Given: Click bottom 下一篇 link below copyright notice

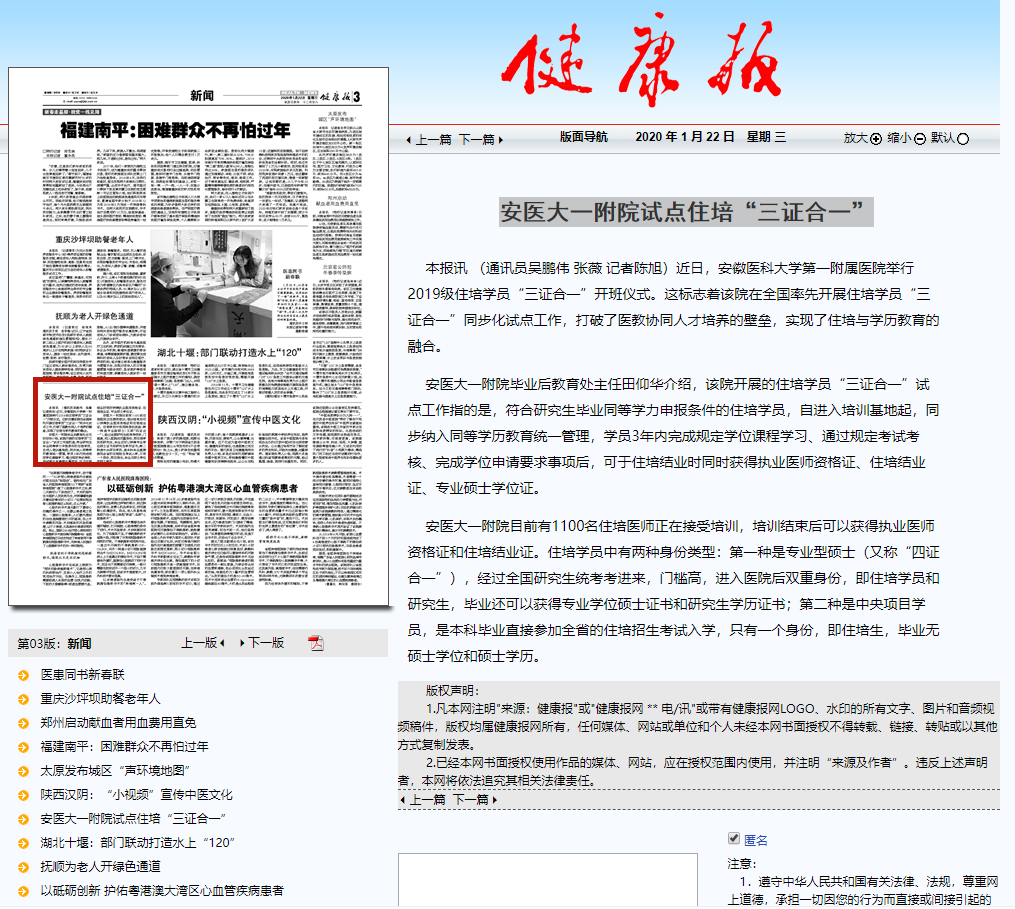Looking at the screenshot, I should click(474, 800).
